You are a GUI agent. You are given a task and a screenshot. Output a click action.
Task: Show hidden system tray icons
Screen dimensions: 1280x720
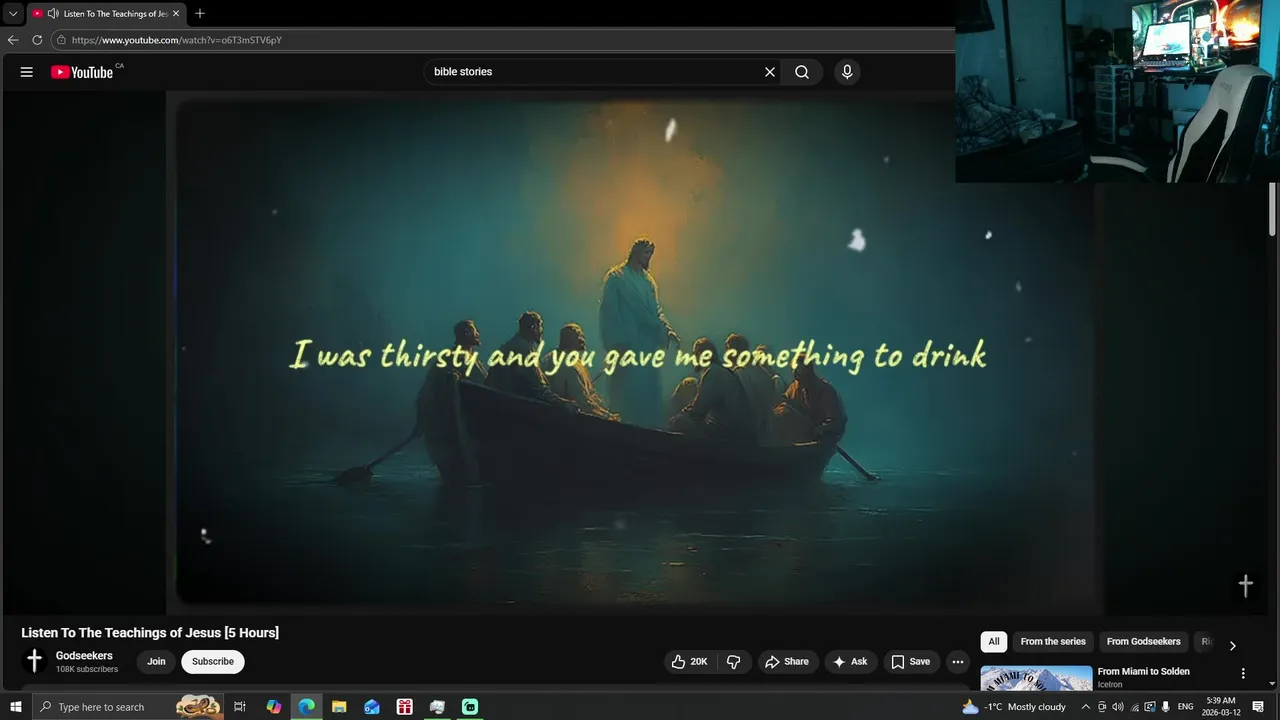coord(1086,707)
